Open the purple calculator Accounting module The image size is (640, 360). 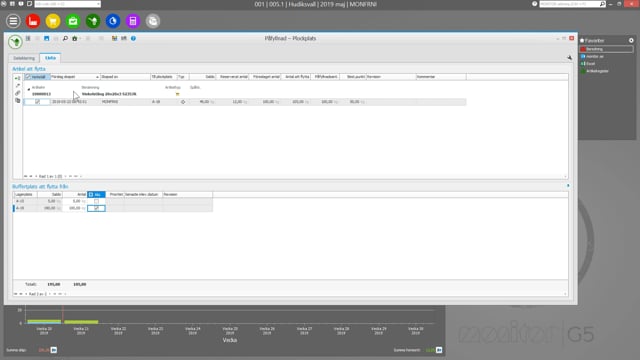coord(133,21)
